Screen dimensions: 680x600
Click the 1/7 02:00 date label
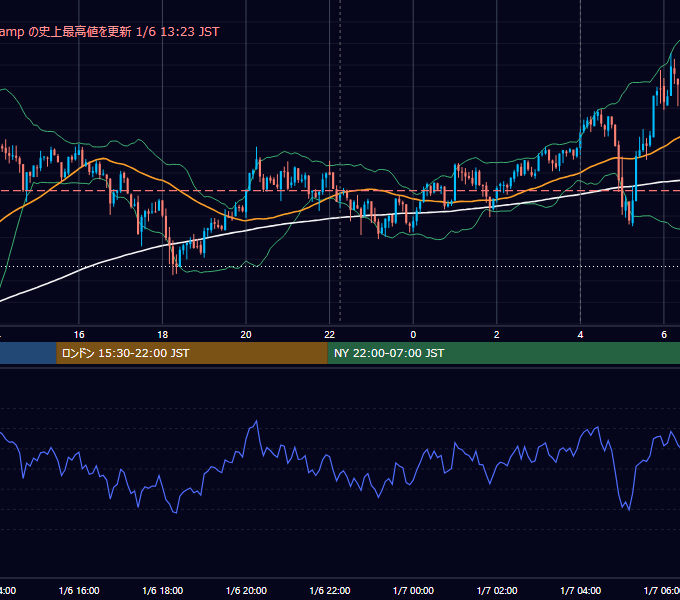click(x=497, y=591)
